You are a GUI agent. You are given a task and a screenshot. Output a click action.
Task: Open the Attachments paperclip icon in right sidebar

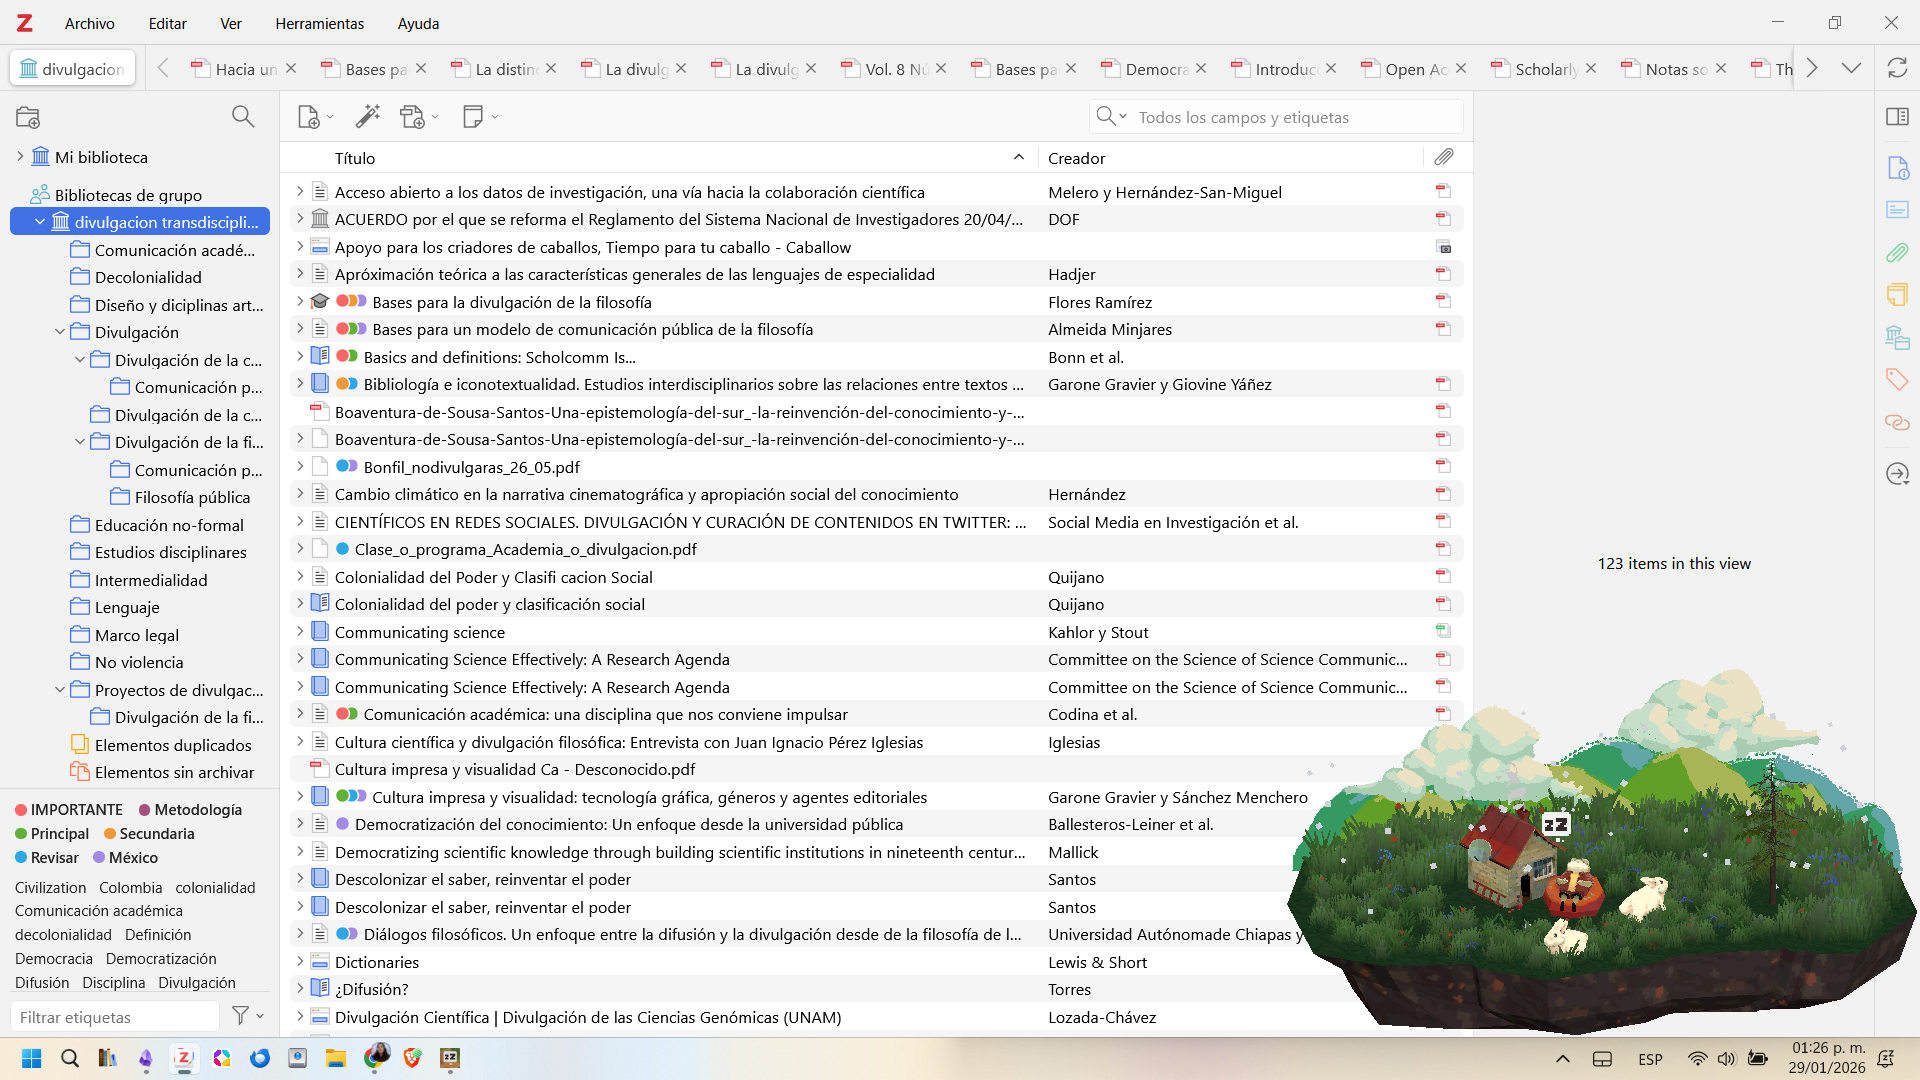click(1897, 252)
